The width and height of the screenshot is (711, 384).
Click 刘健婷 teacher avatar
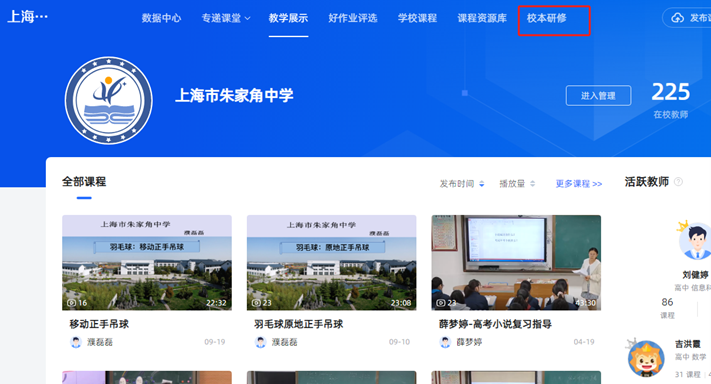click(695, 241)
